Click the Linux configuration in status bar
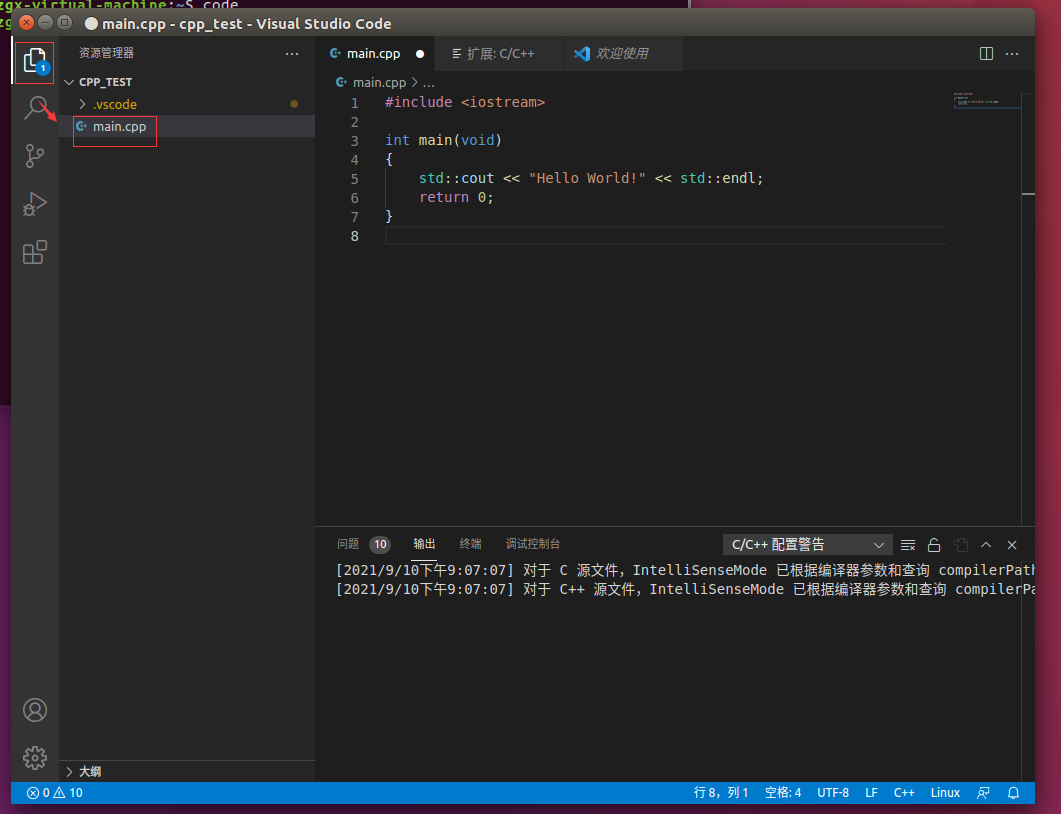This screenshot has width=1061, height=814. click(x=945, y=792)
